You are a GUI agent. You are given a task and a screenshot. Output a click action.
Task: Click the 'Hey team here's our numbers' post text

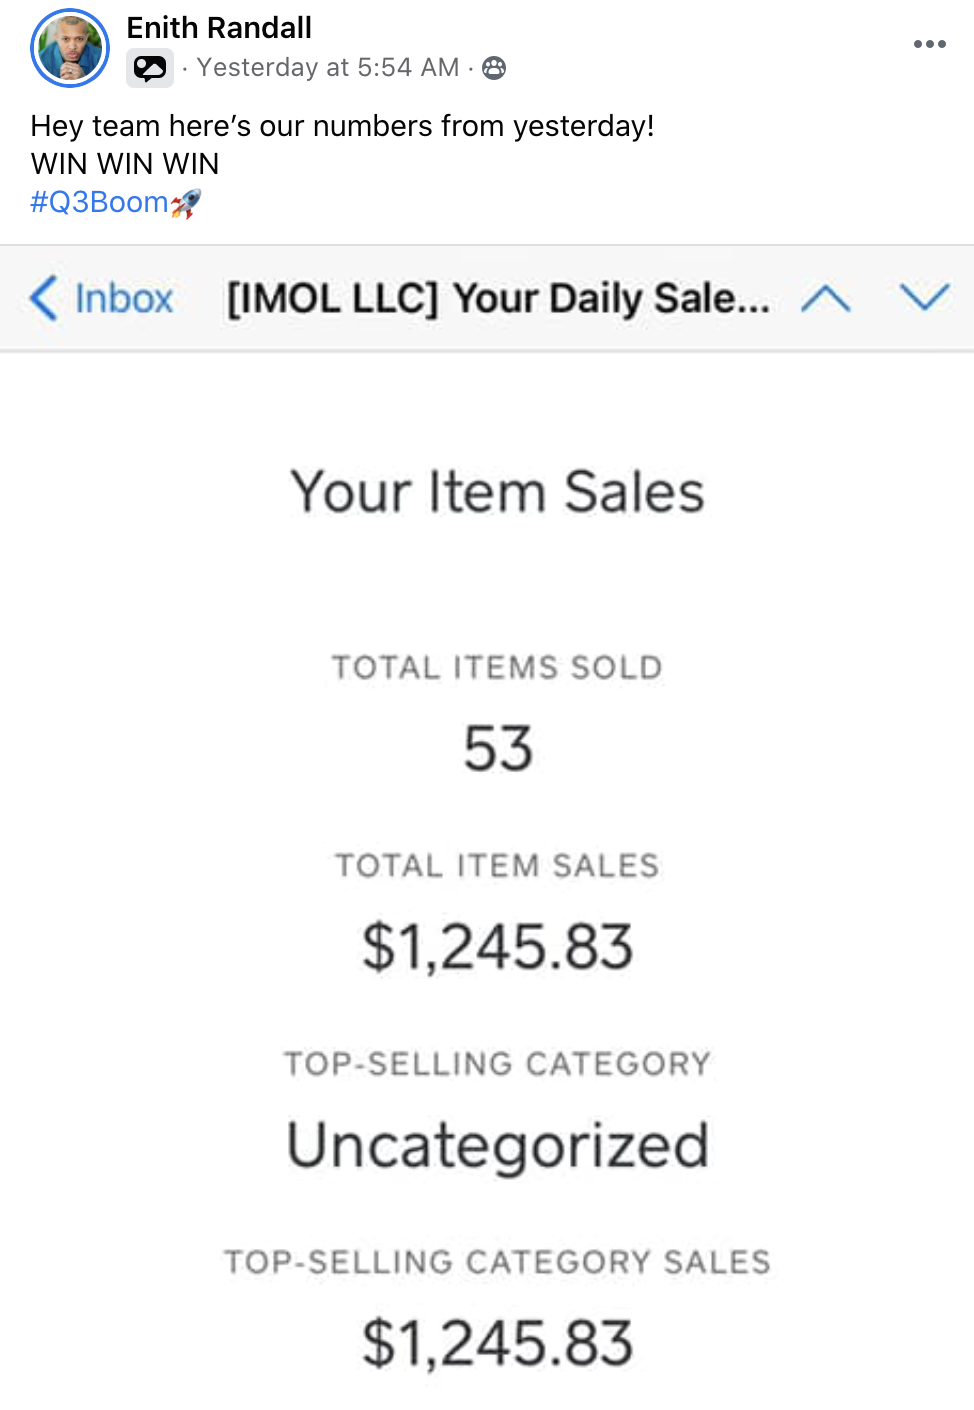342,126
